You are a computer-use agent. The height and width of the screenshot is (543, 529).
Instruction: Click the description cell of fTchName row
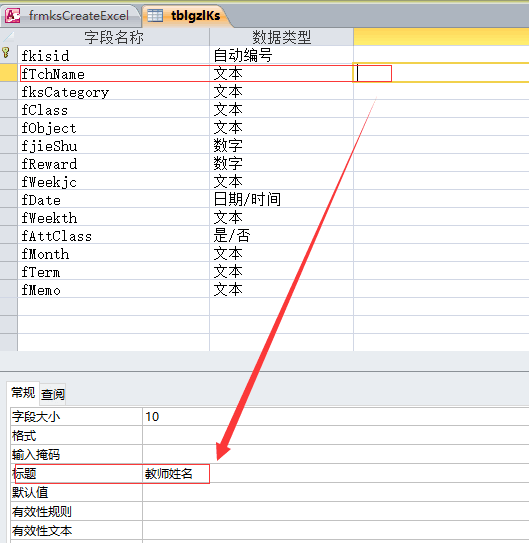441,73
